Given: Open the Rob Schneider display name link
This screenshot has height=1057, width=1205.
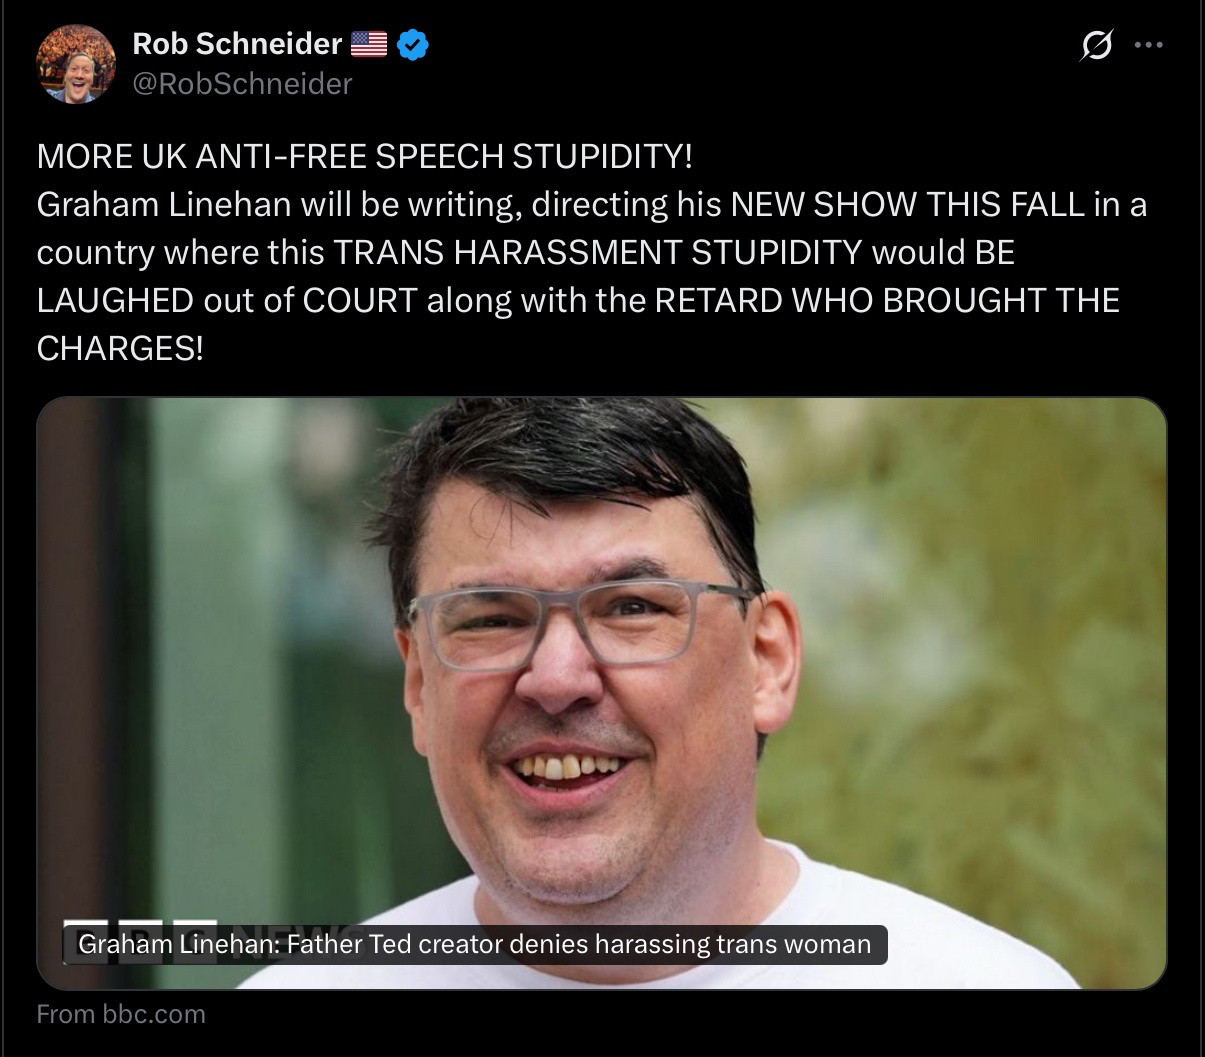Looking at the screenshot, I should 237,44.
